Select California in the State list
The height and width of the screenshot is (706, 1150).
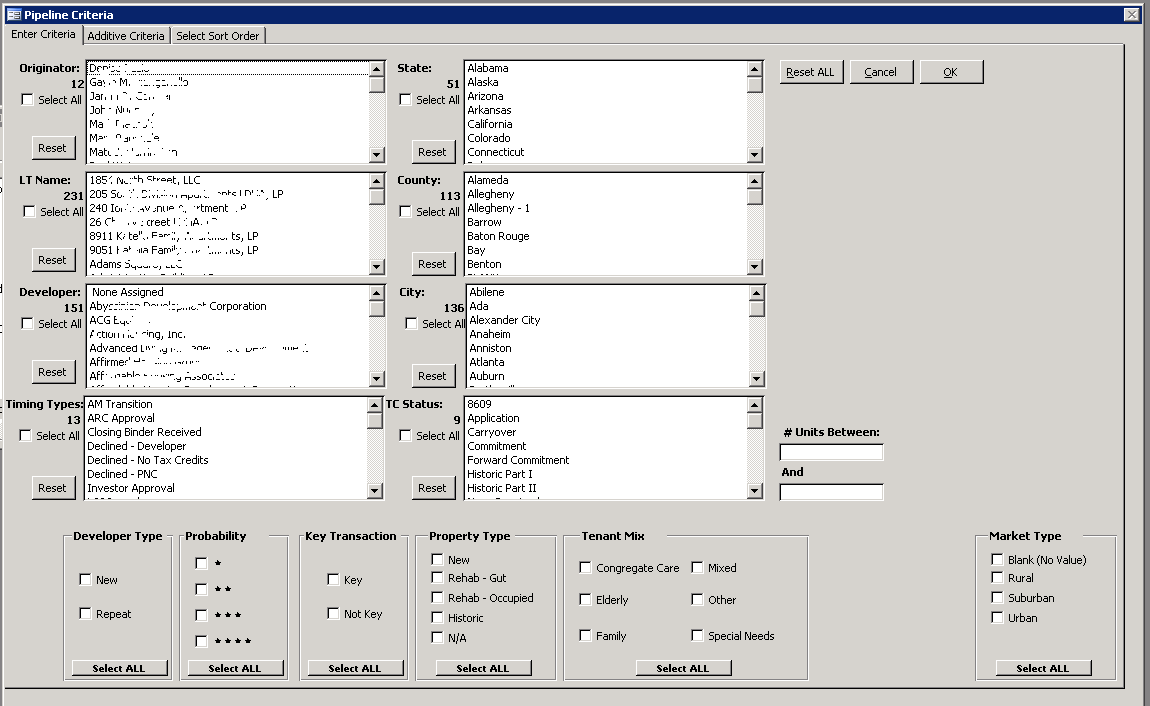tap(490, 125)
